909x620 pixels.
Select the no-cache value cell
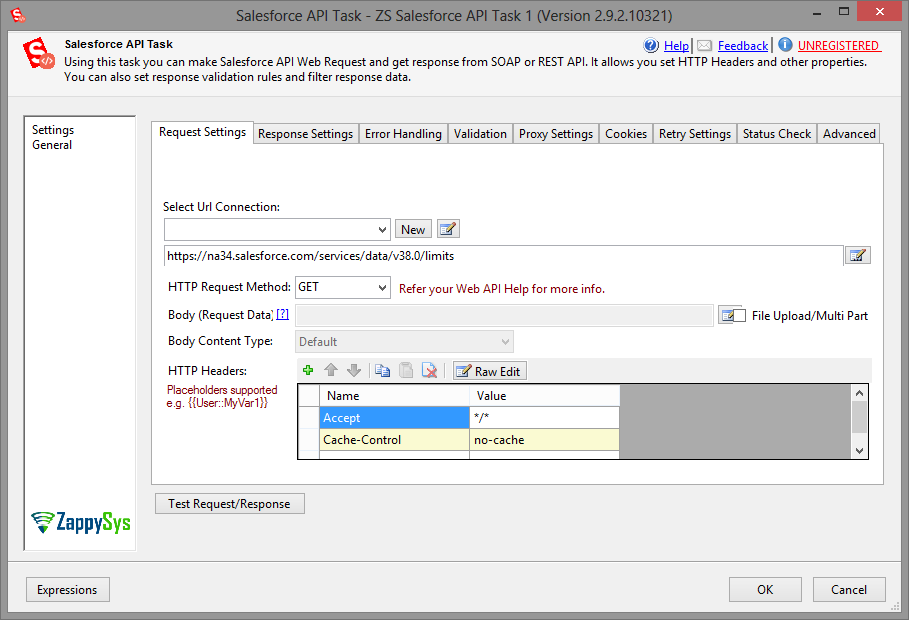[544, 440]
